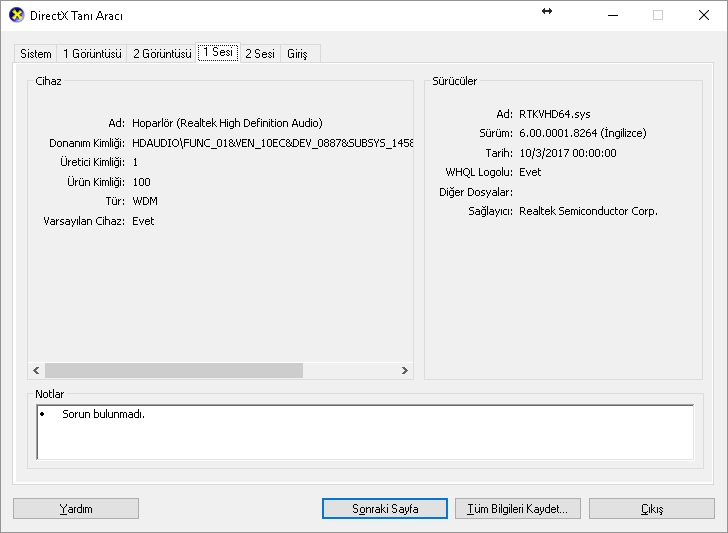Click the Varsayılan Cihaz value Evet
This screenshot has height=533, width=728.
coord(143,221)
